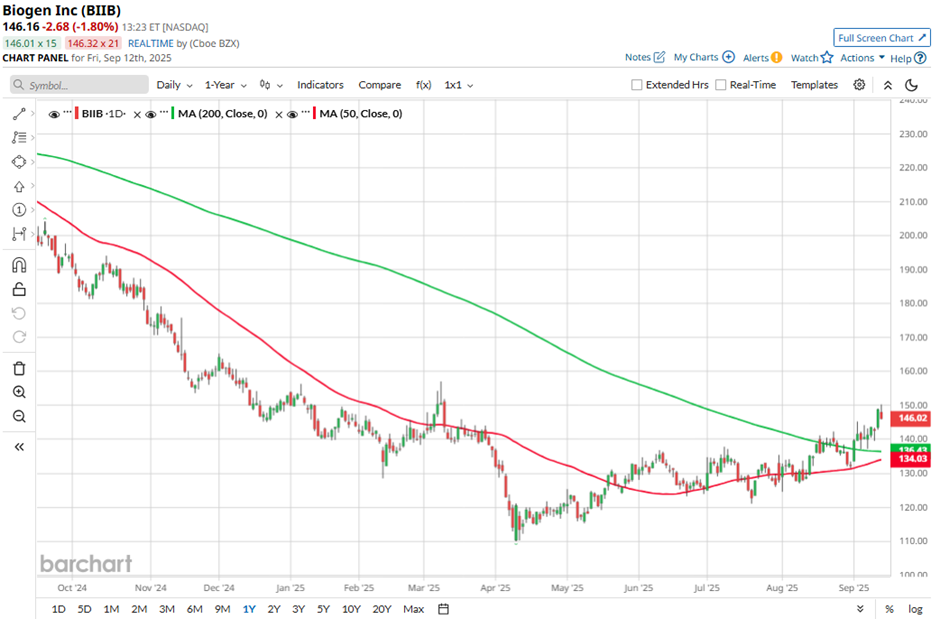Open Compare menu
The image size is (940, 619).
click(x=379, y=85)
